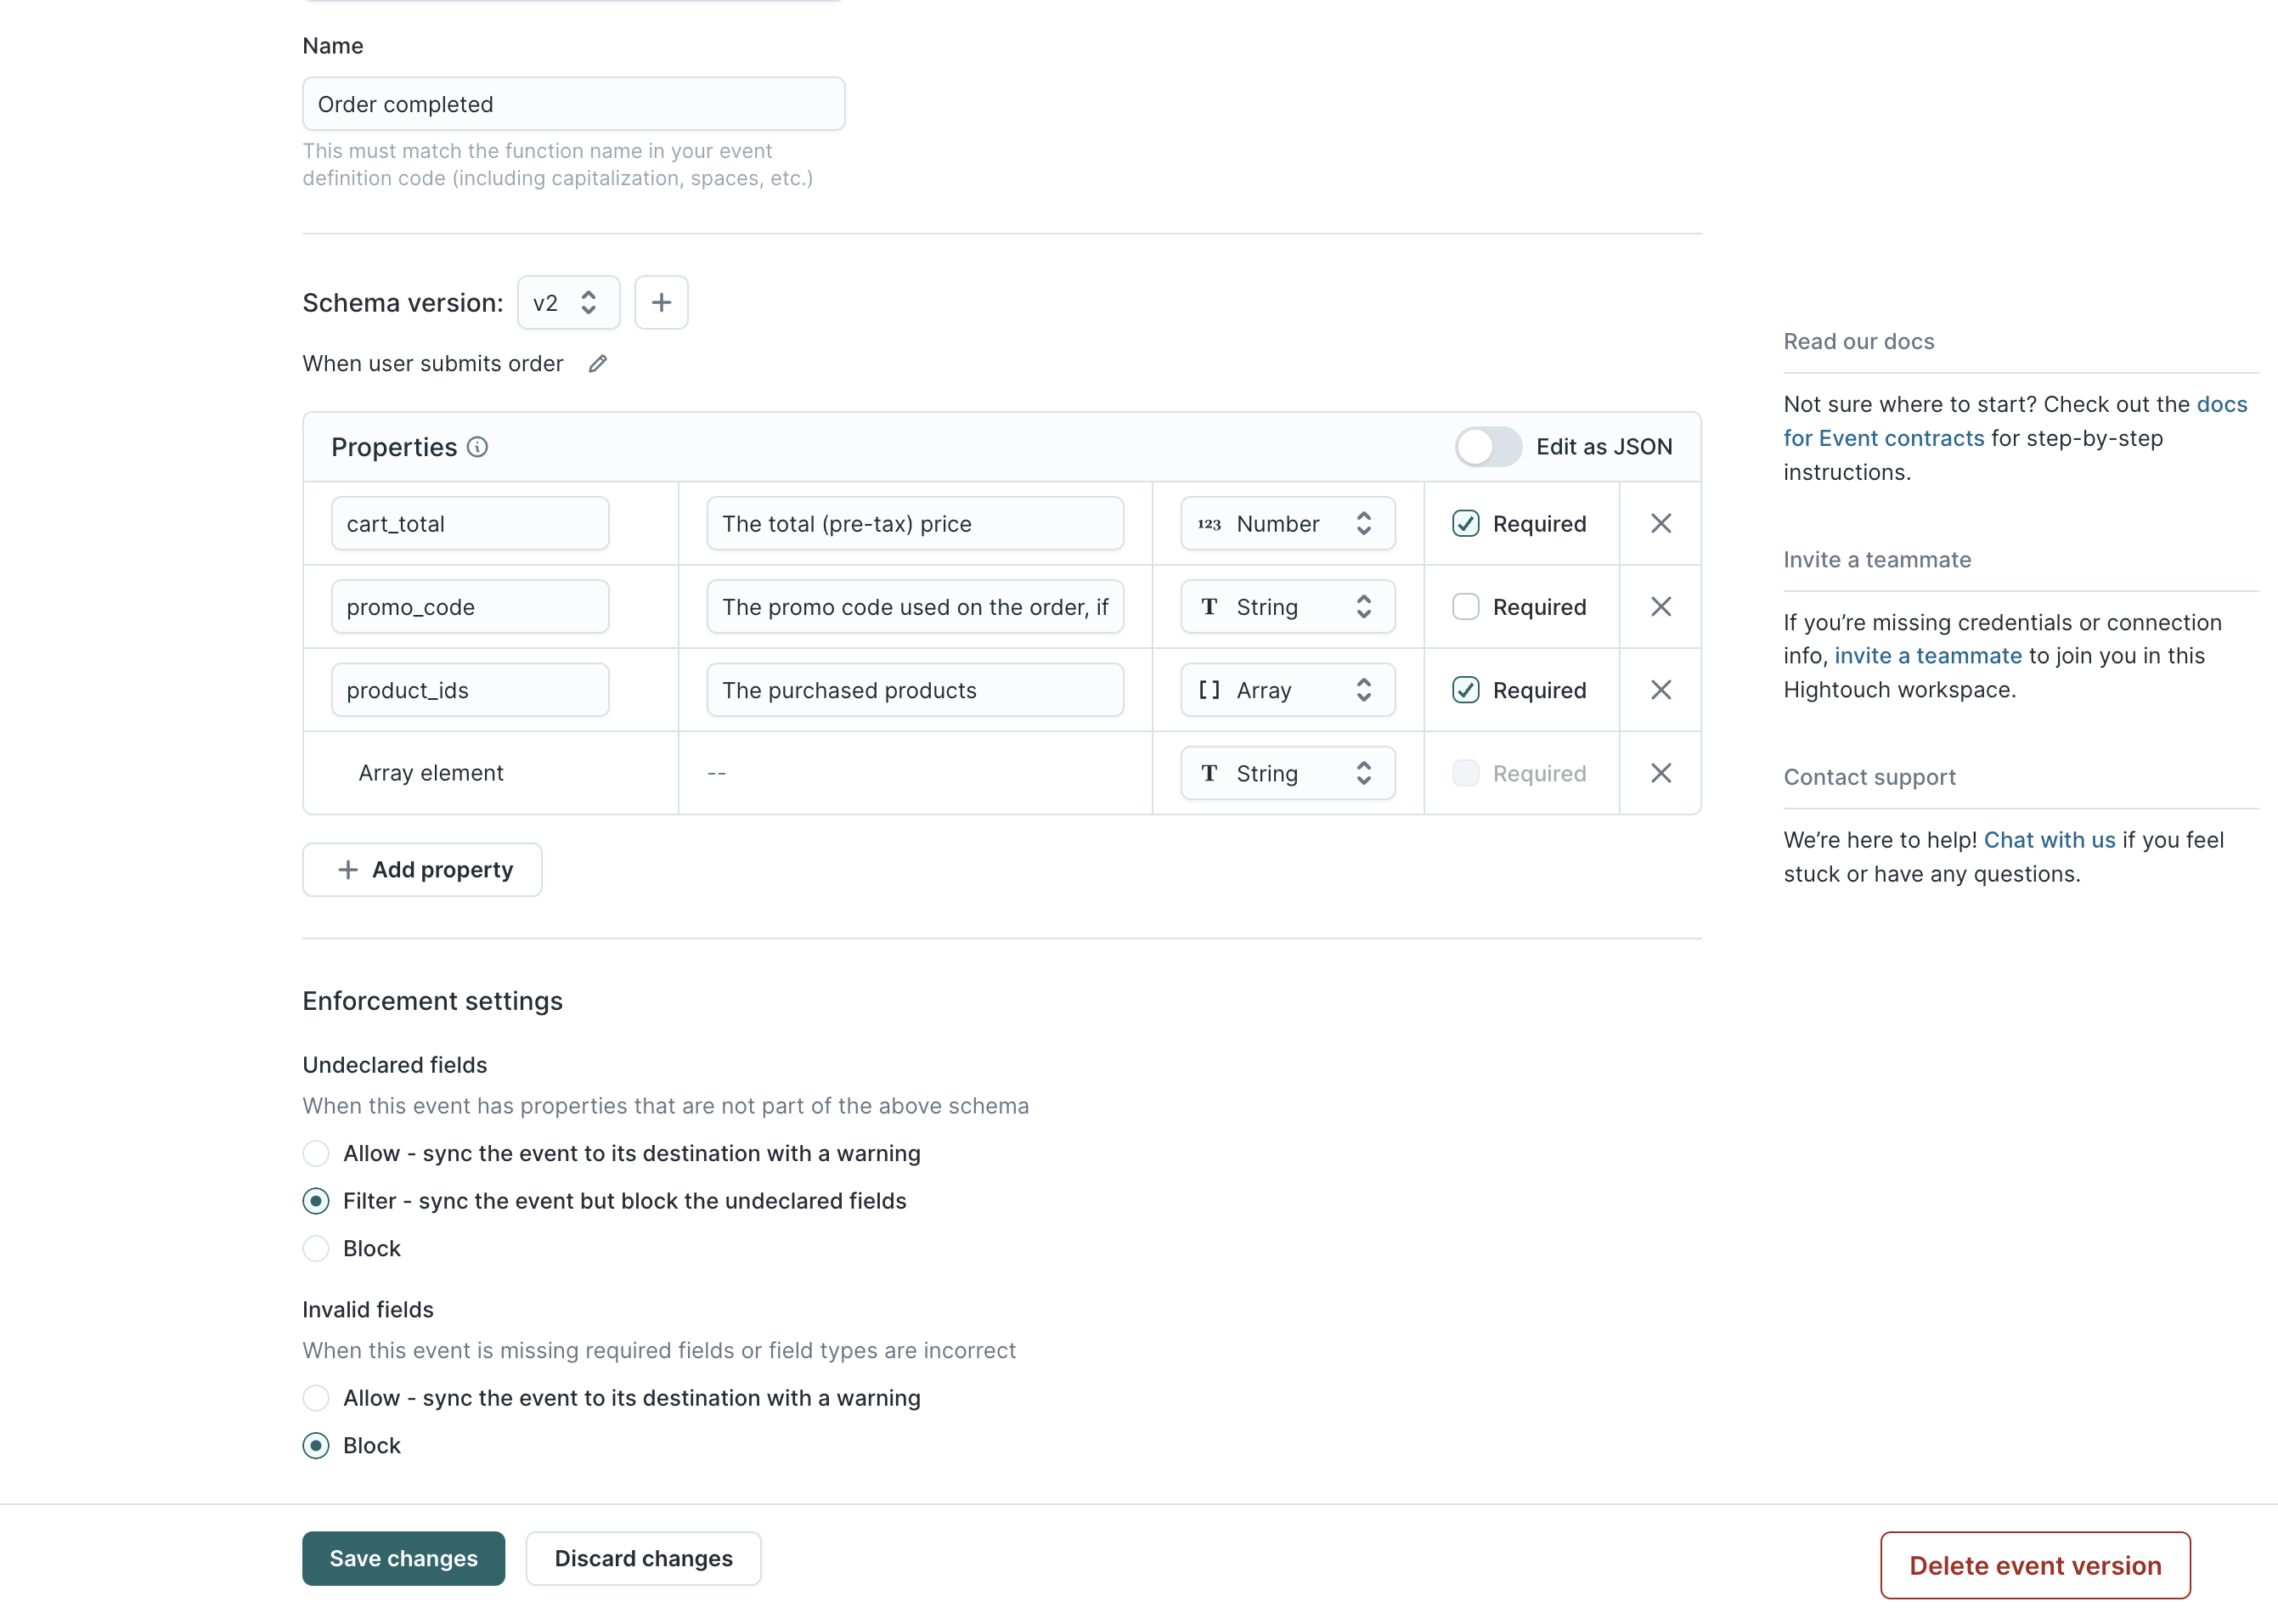The image size is (2278, 1624).
Task: Select Block invalid fields radio button
Action: [x=316, y=1445]
